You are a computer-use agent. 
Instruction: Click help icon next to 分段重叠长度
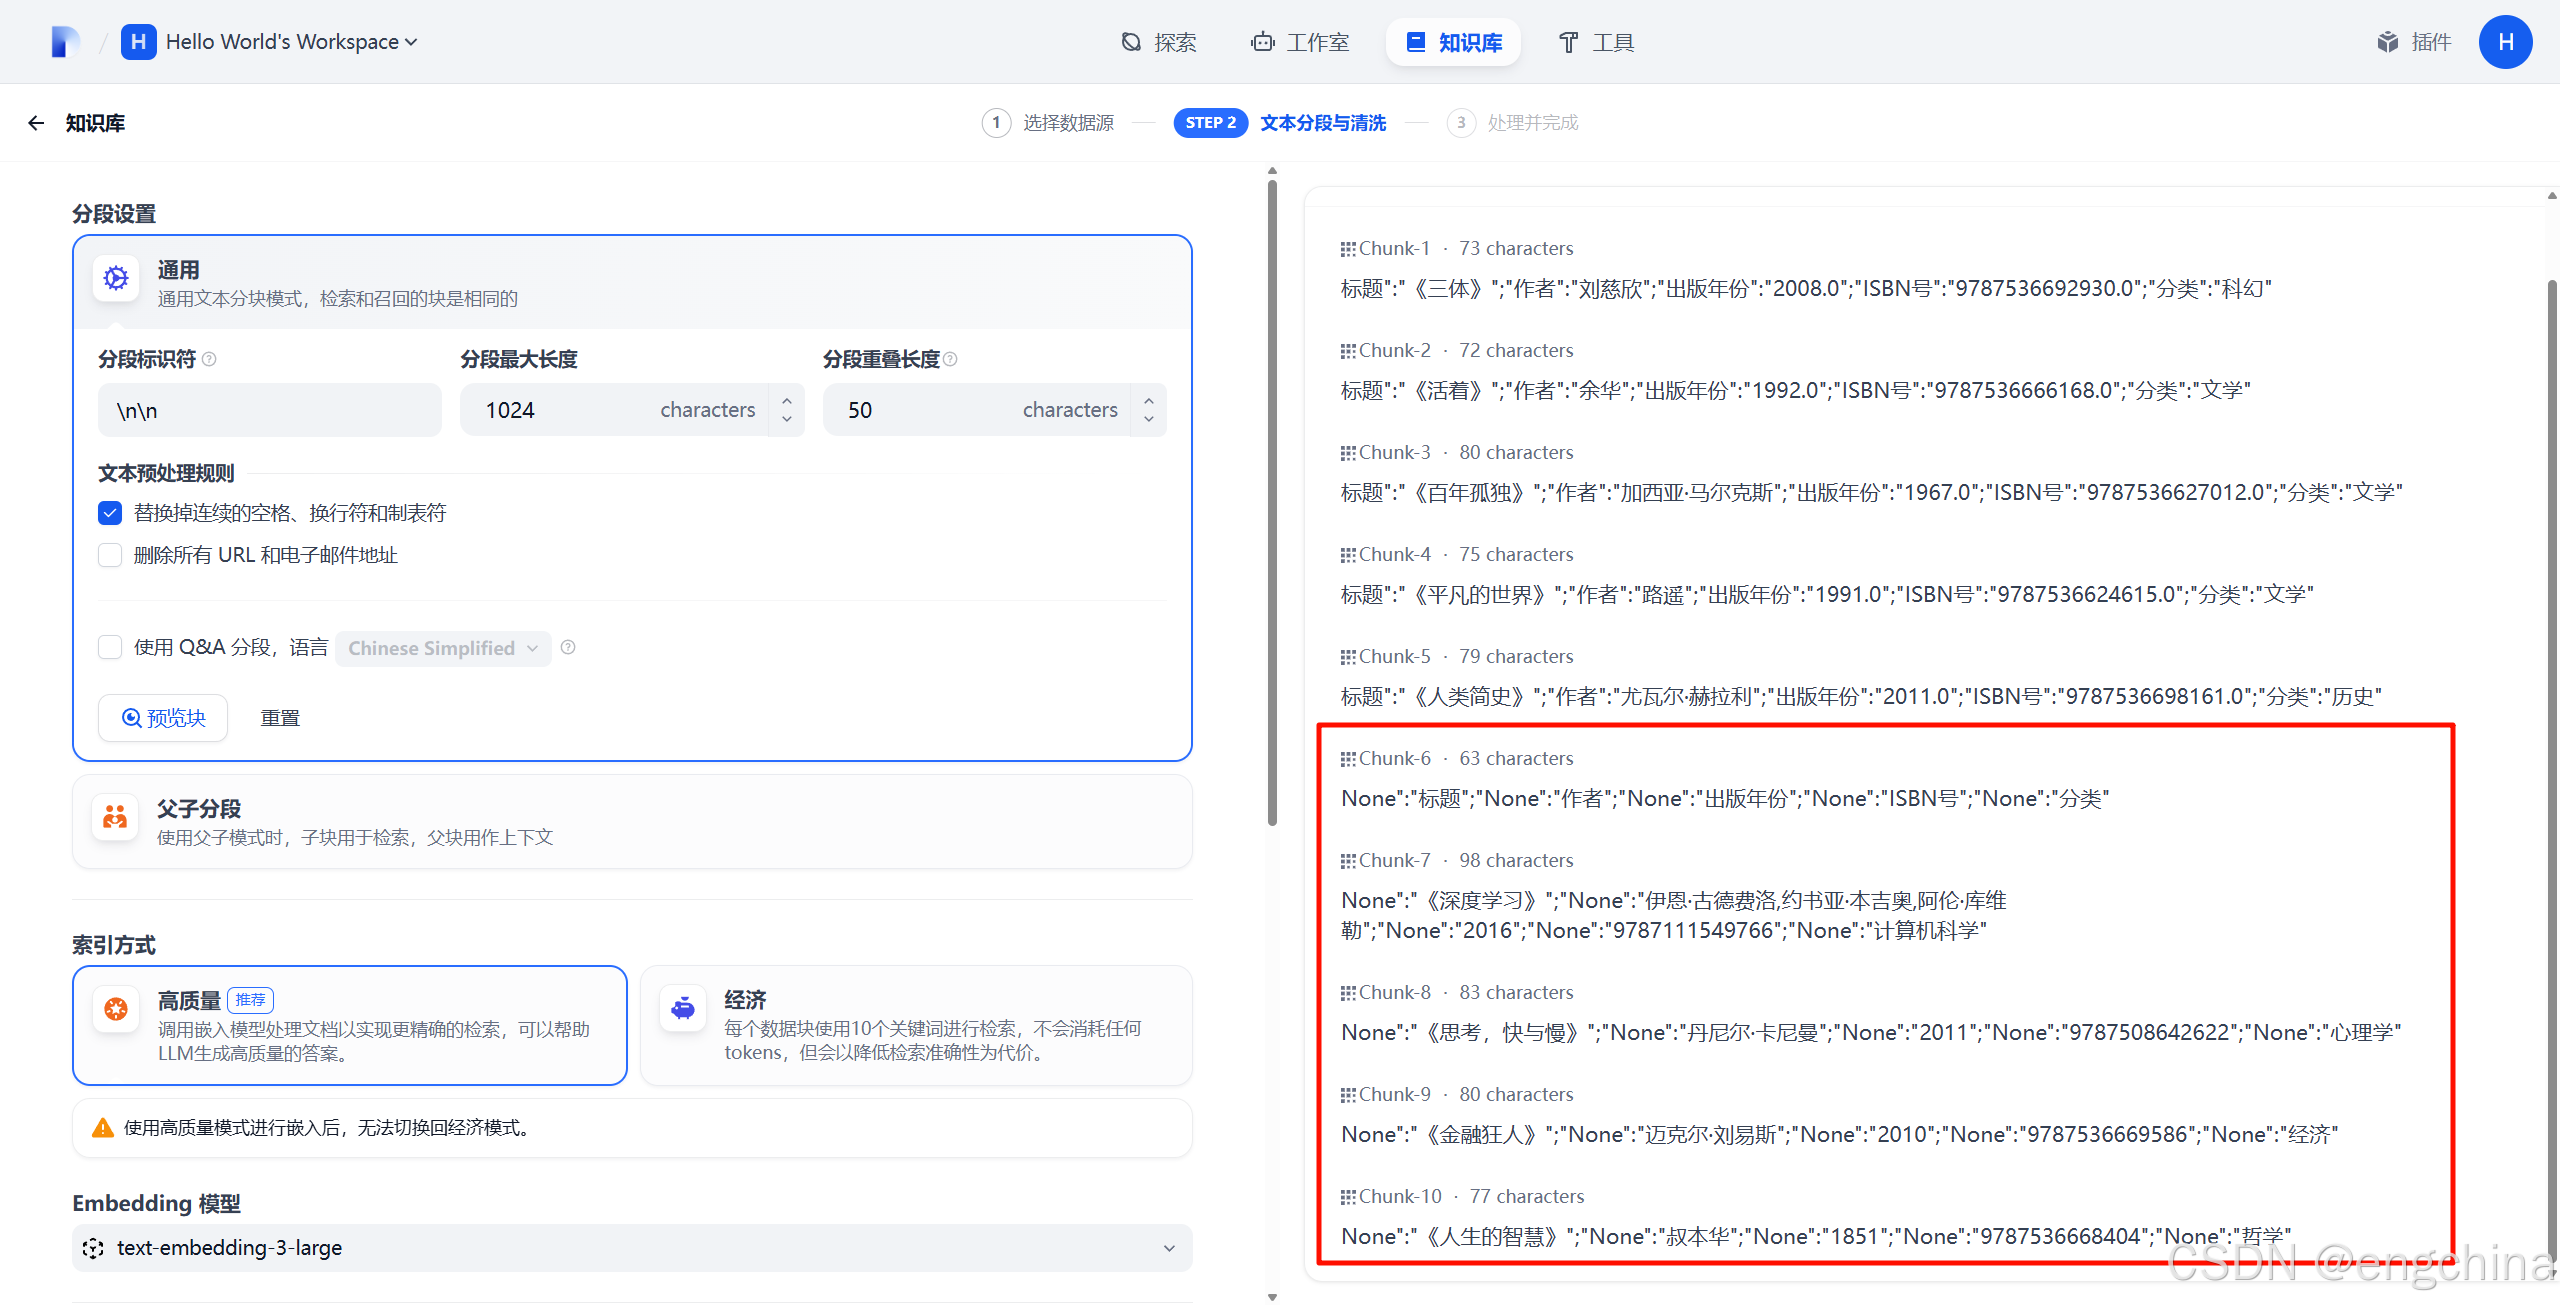[950, 359]
